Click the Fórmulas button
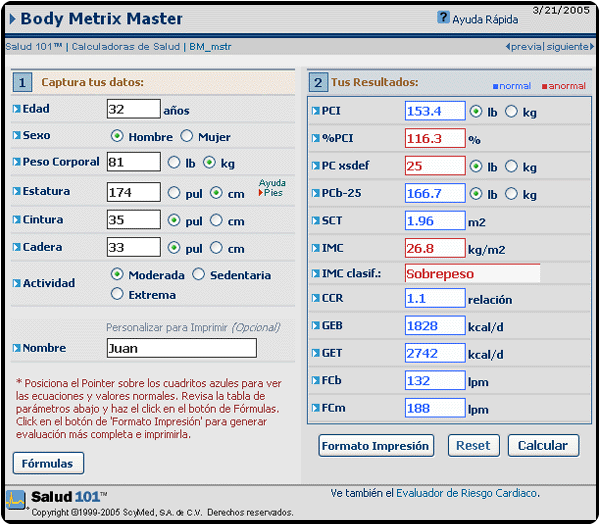This screenshot has width=600, height=525. (48, 463)
